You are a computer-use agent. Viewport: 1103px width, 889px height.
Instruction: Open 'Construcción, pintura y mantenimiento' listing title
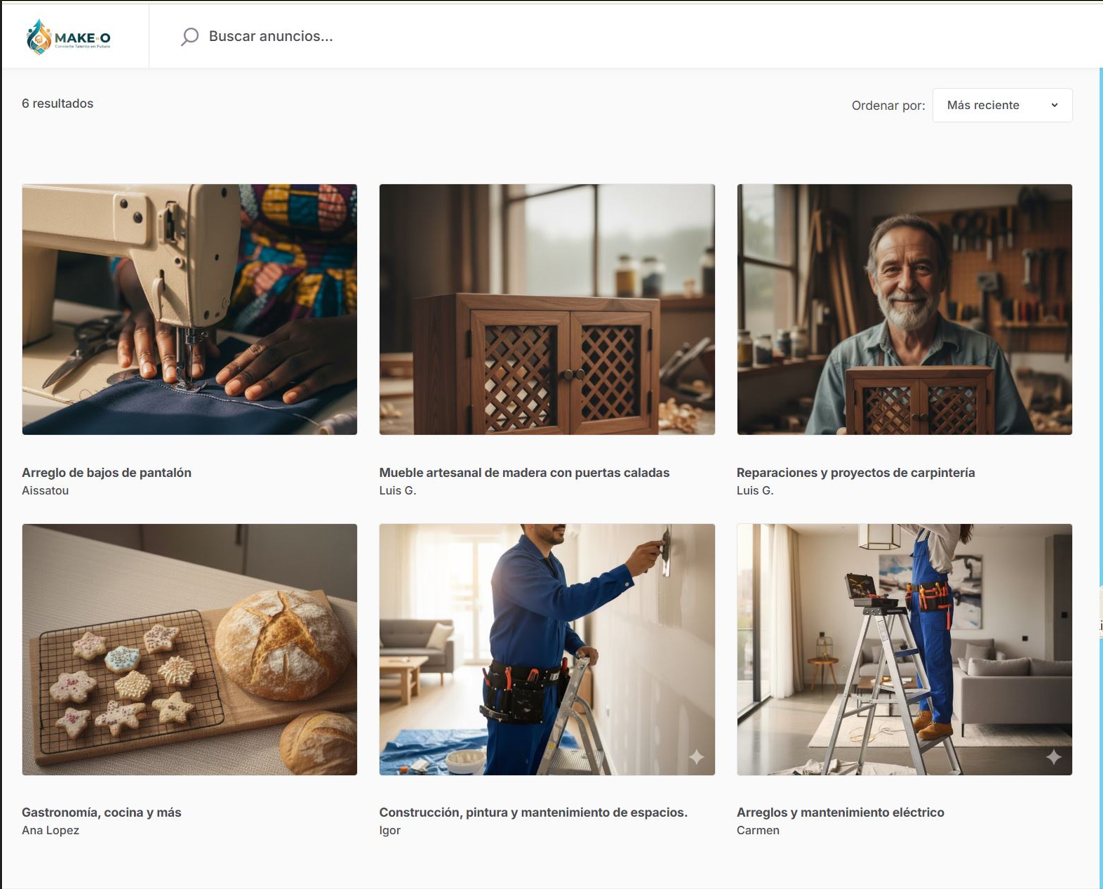(x=533, y=812)
